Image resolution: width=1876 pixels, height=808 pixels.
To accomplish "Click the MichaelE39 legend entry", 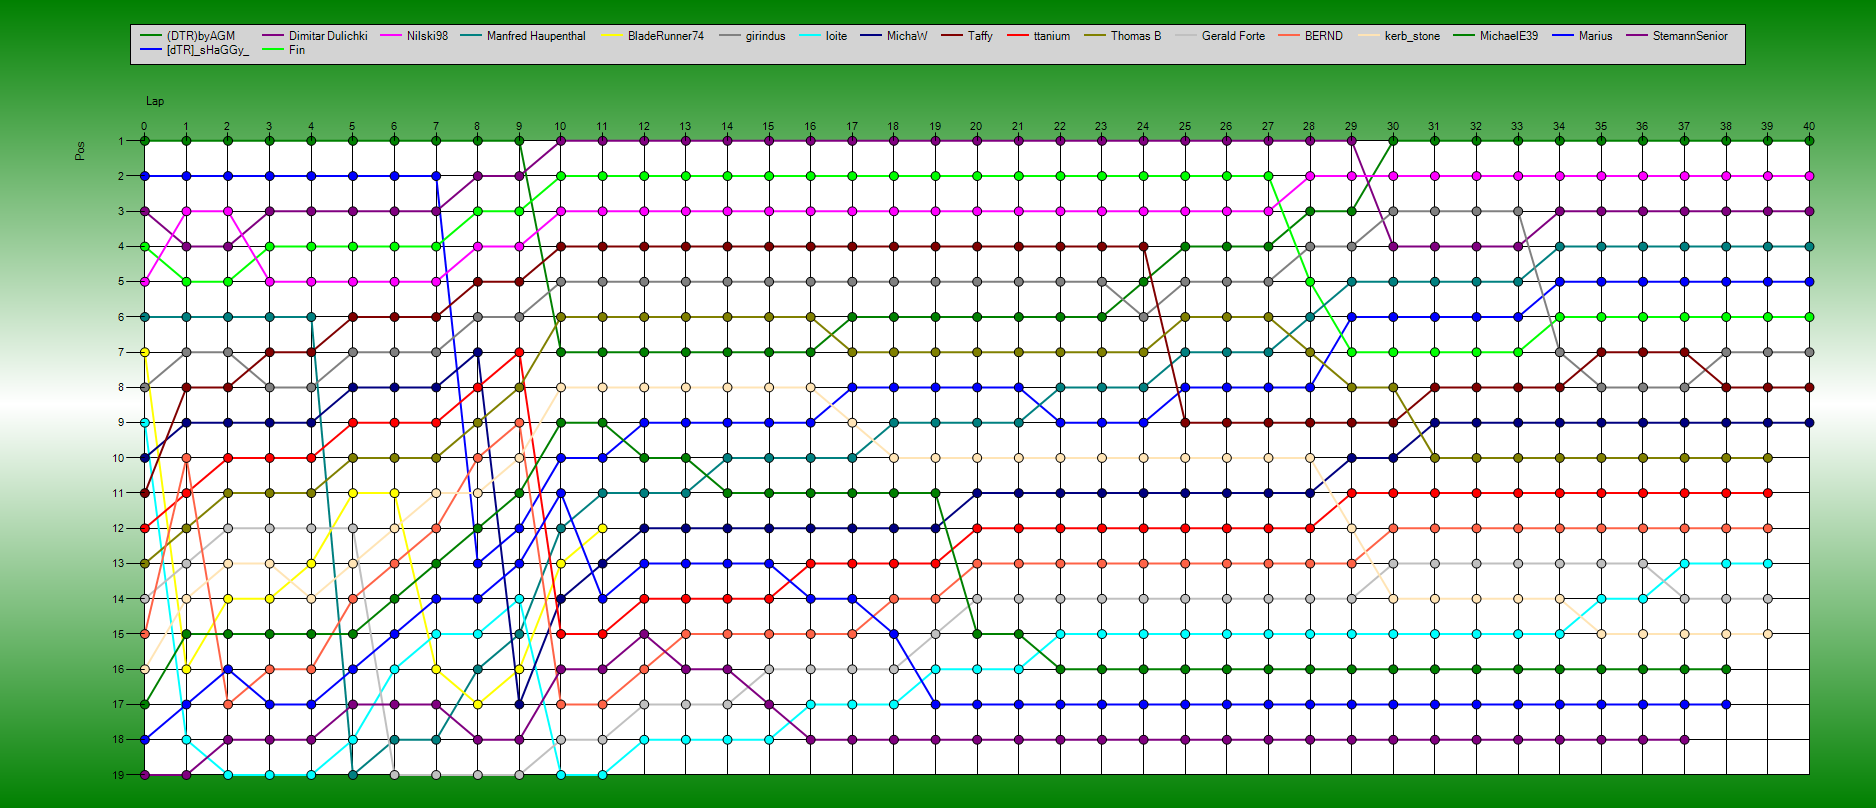I will (1509, 36).
